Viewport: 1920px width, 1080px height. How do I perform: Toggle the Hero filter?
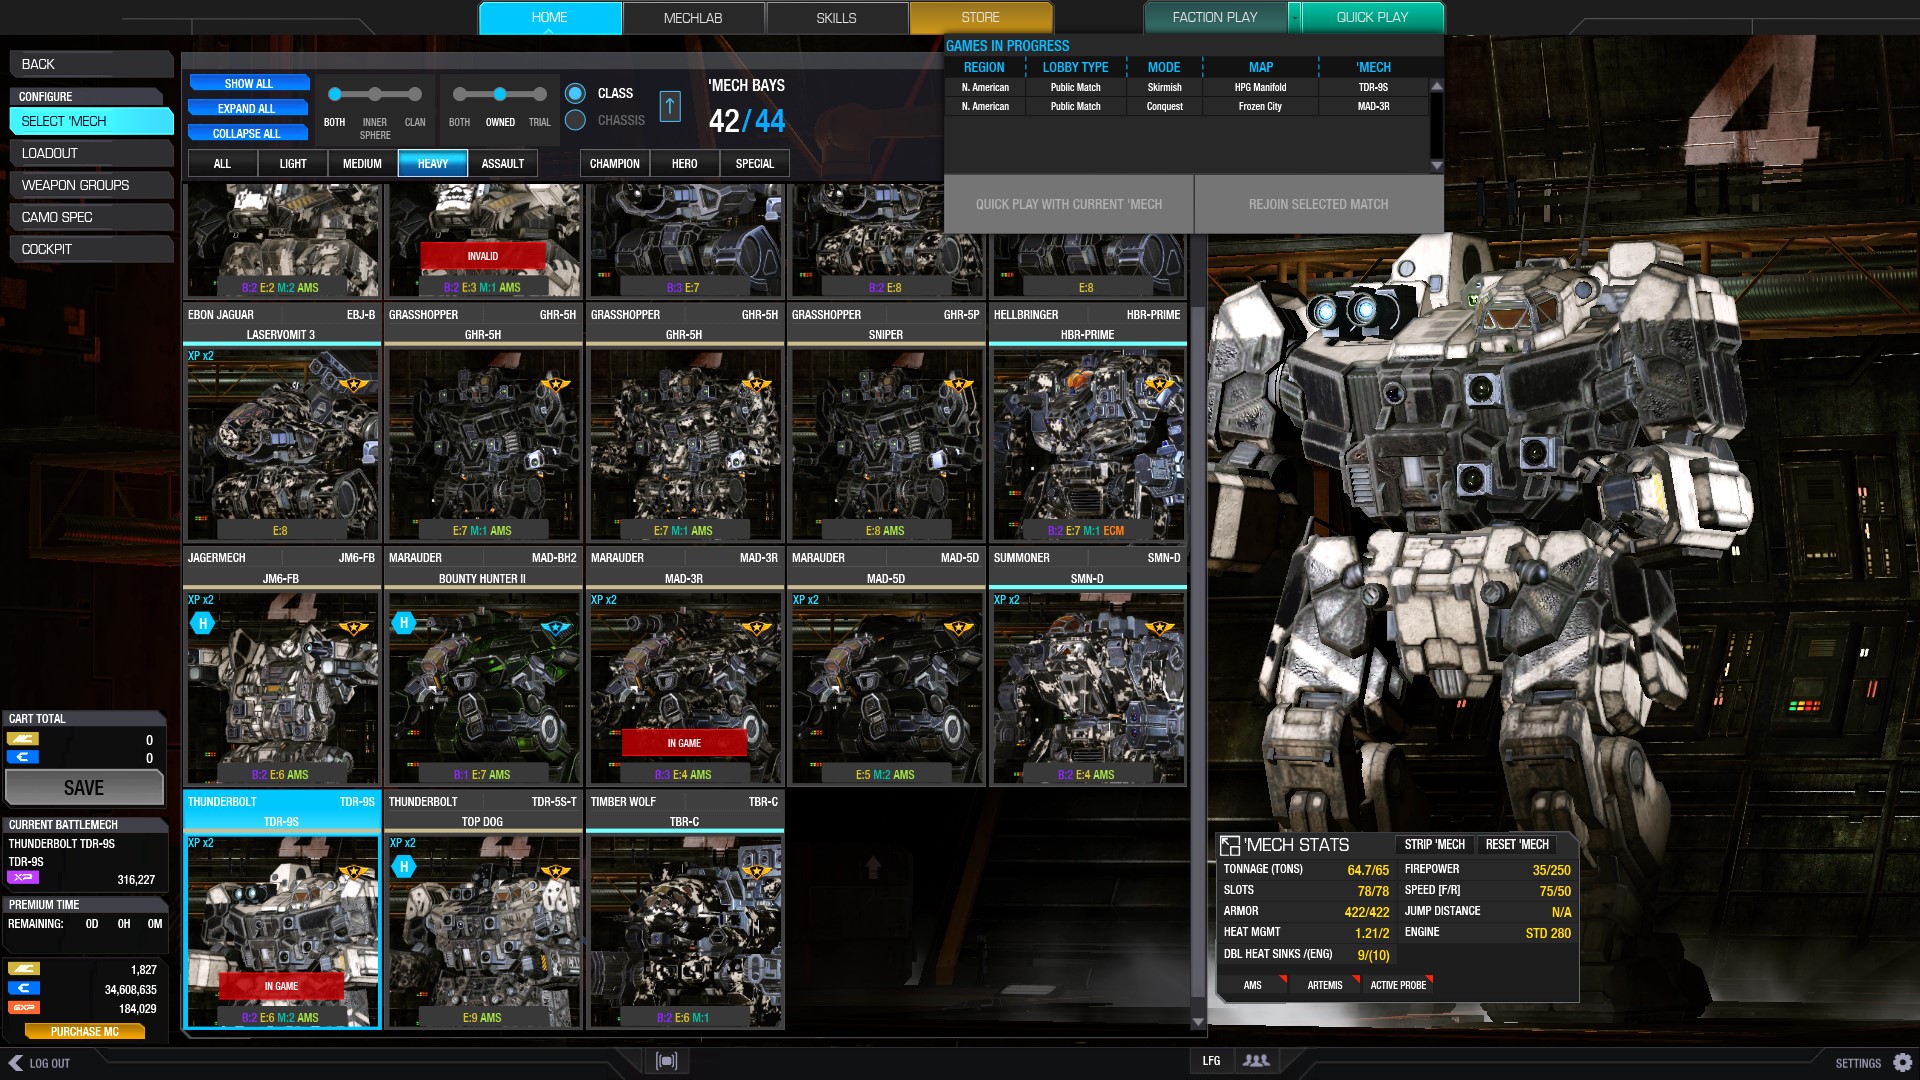(x=685, y=164)
